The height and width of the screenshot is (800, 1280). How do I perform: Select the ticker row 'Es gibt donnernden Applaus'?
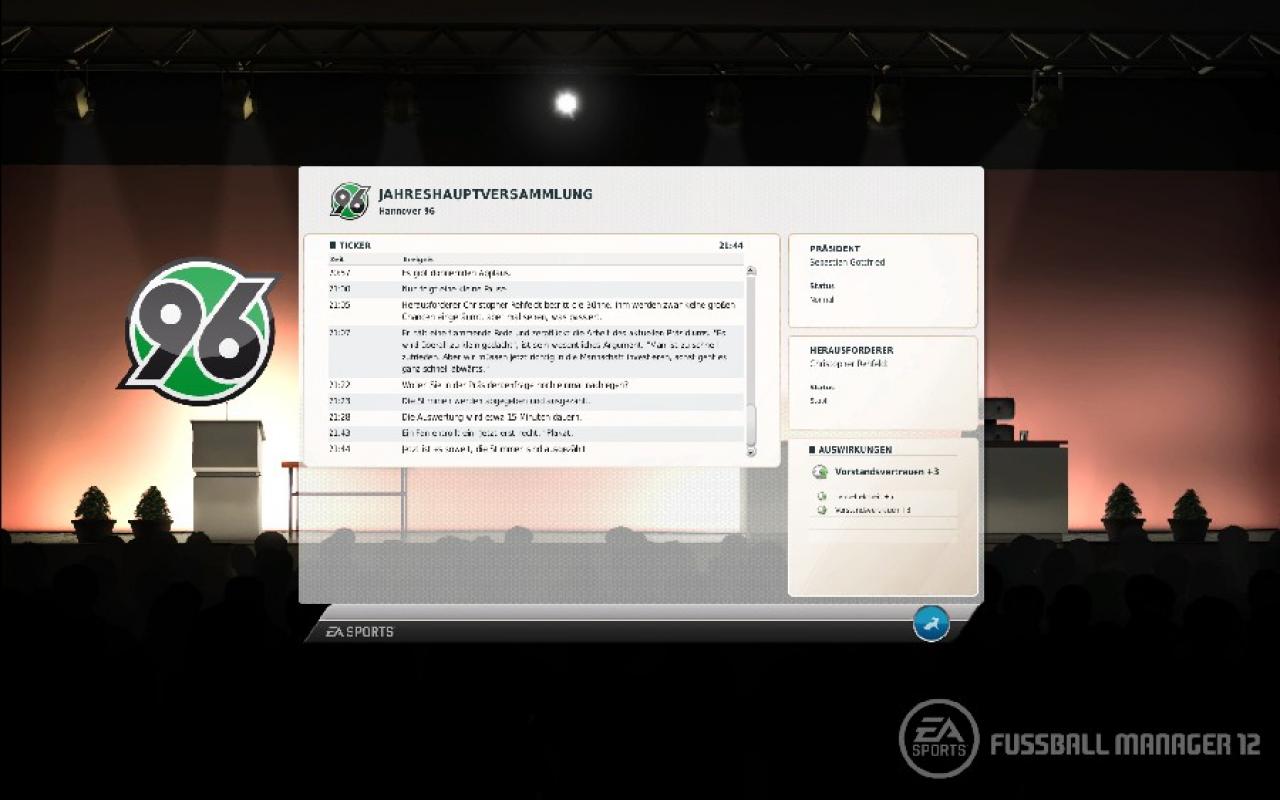(x=536, y=272)
